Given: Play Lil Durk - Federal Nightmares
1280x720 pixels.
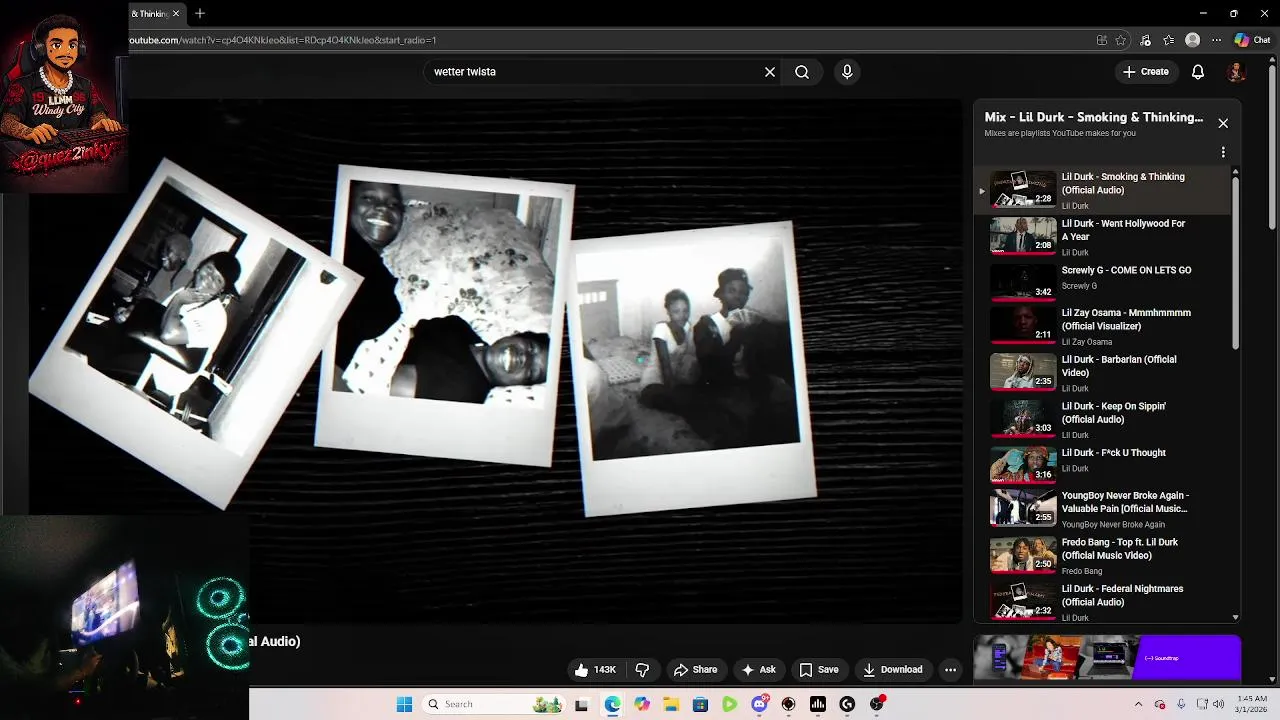Looking at the screenshot, I should 1105,601.
